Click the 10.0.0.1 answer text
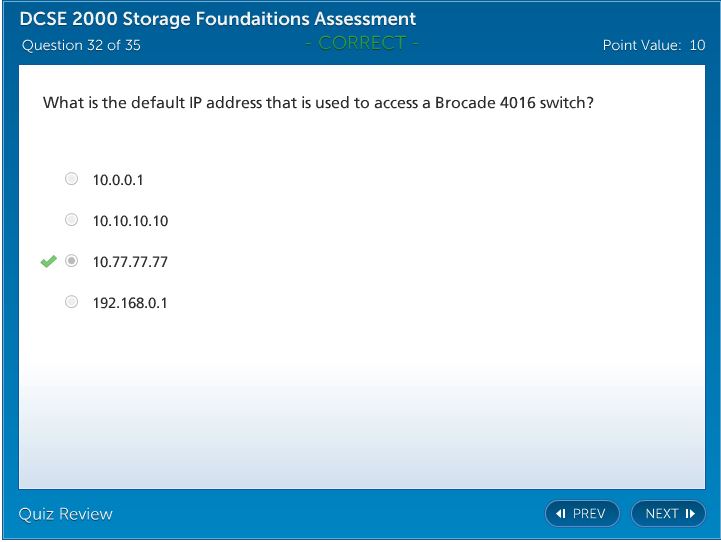The image size is (721, 542). [118, 180]
